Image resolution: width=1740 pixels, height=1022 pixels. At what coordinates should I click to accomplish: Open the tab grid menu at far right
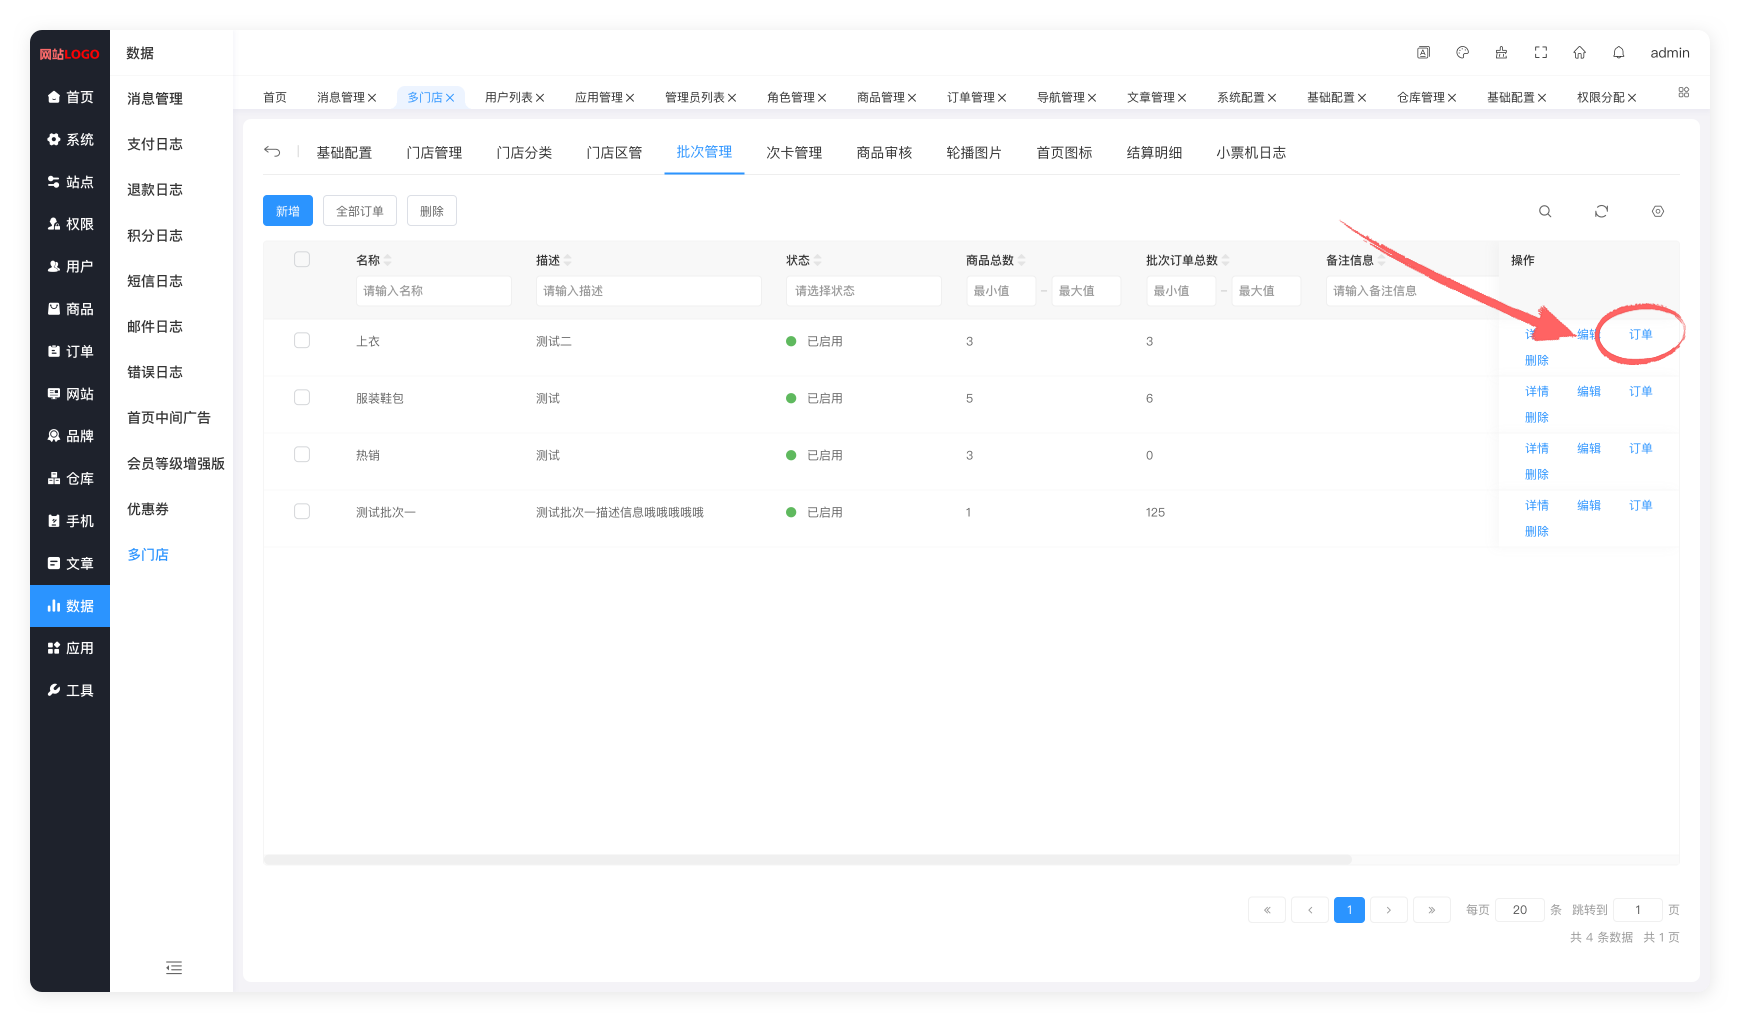pyautogui.click(x=1684, y=92)
